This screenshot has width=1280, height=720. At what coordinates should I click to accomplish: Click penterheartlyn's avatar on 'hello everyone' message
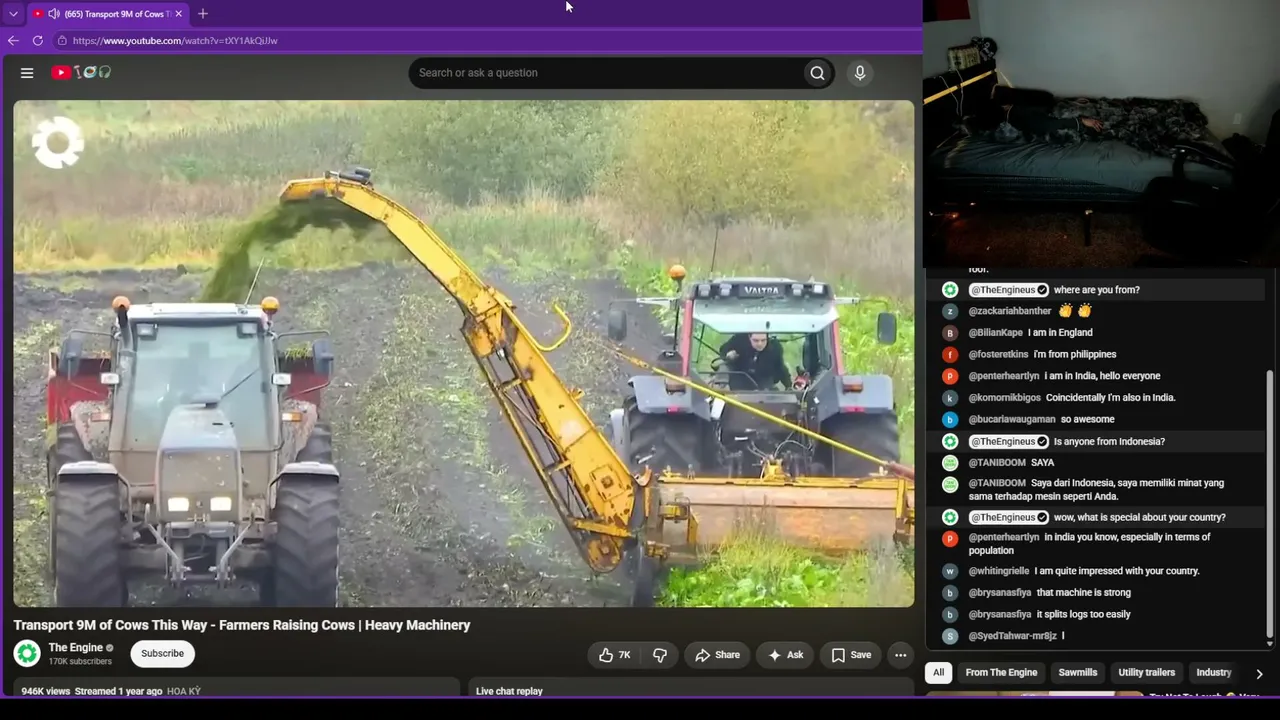(x=950, y=376)
